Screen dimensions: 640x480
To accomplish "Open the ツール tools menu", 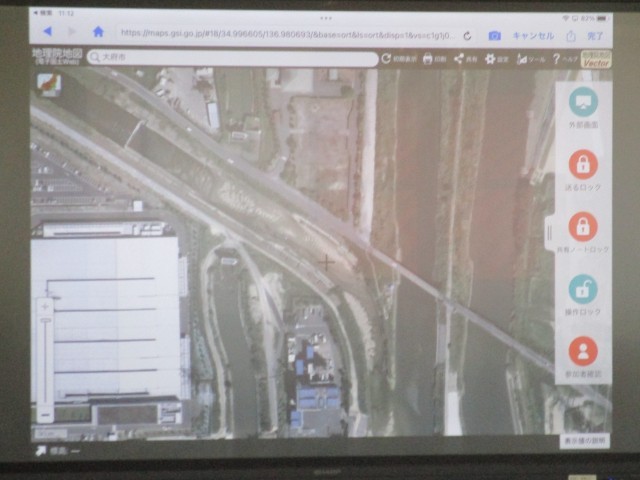I will point(530,60).
